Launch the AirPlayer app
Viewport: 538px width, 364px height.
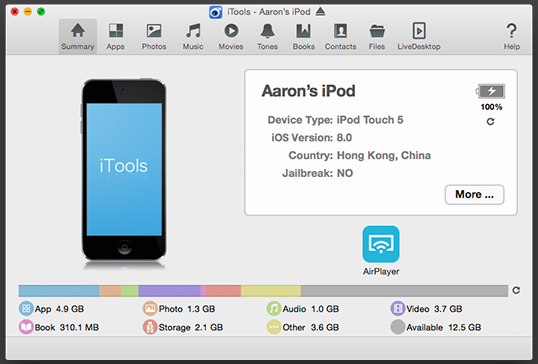(x=381, y=244)
